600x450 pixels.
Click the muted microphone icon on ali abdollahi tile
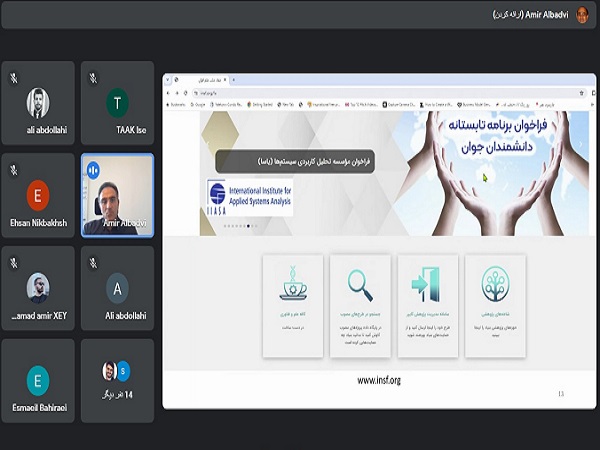[x=13, y=76]
